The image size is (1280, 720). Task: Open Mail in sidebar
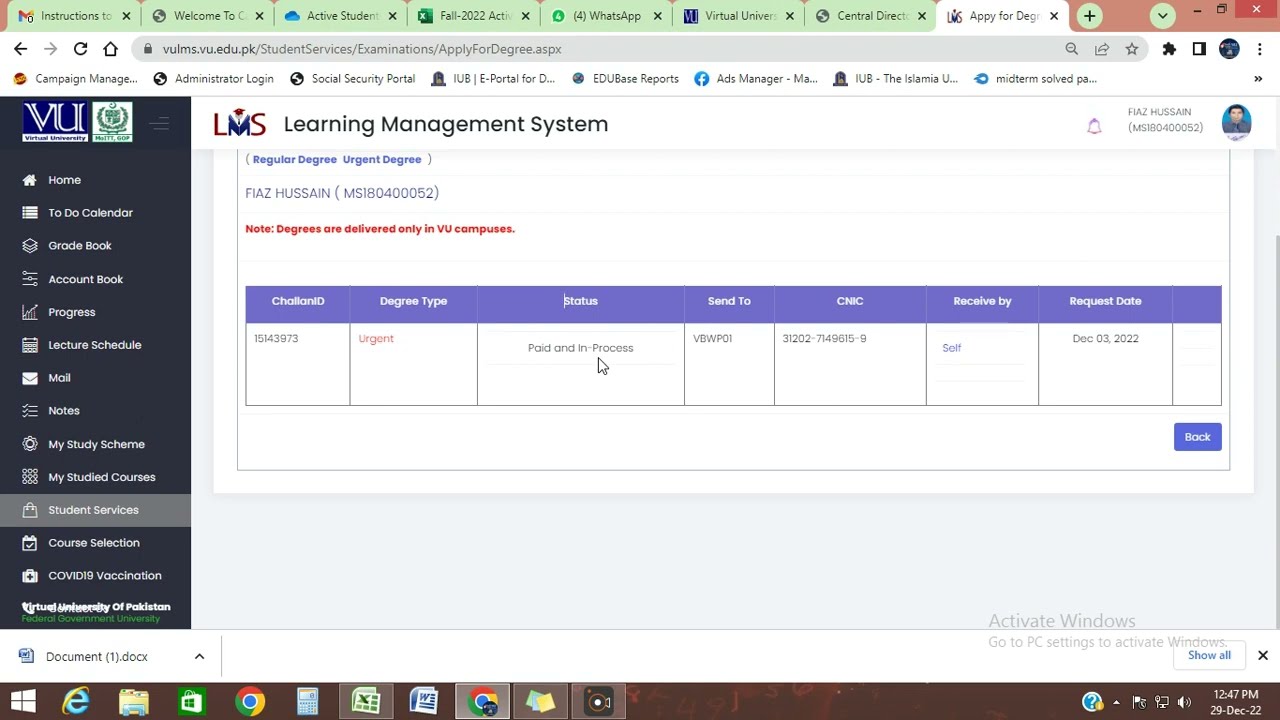pos(59,378)
